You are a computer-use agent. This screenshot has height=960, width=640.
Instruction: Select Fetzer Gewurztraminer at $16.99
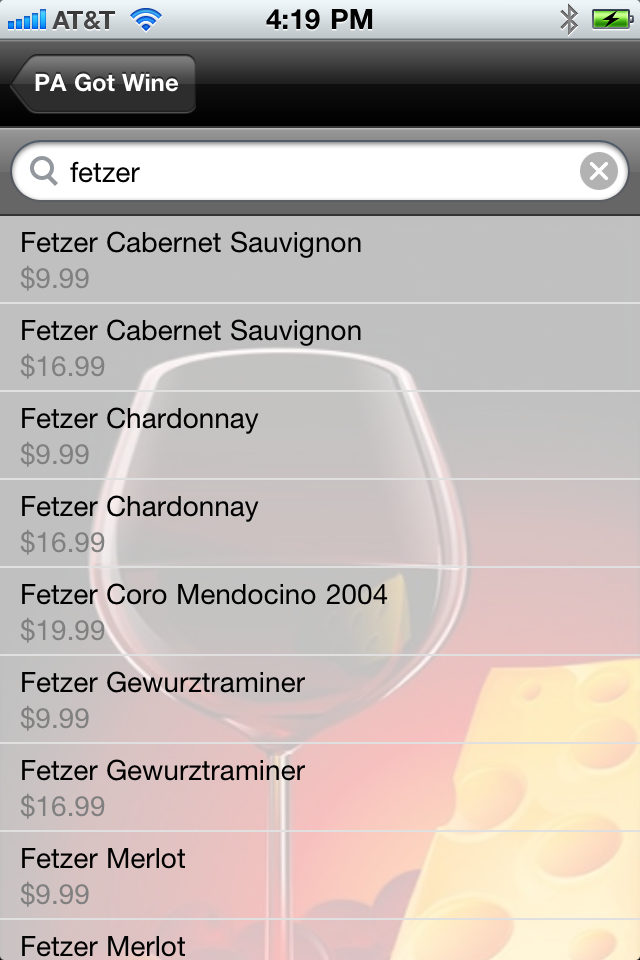pos(320,787)
